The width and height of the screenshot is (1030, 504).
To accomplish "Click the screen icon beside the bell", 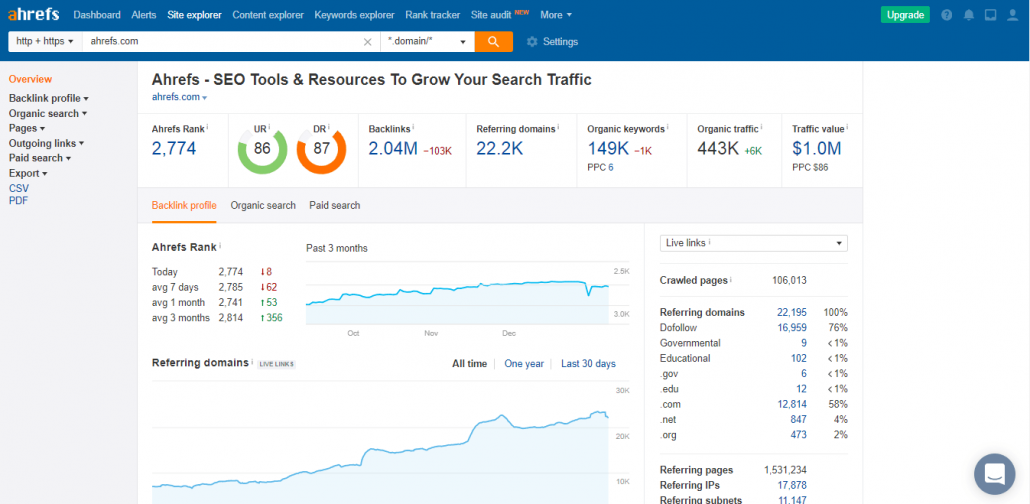I will pos(990,14).
